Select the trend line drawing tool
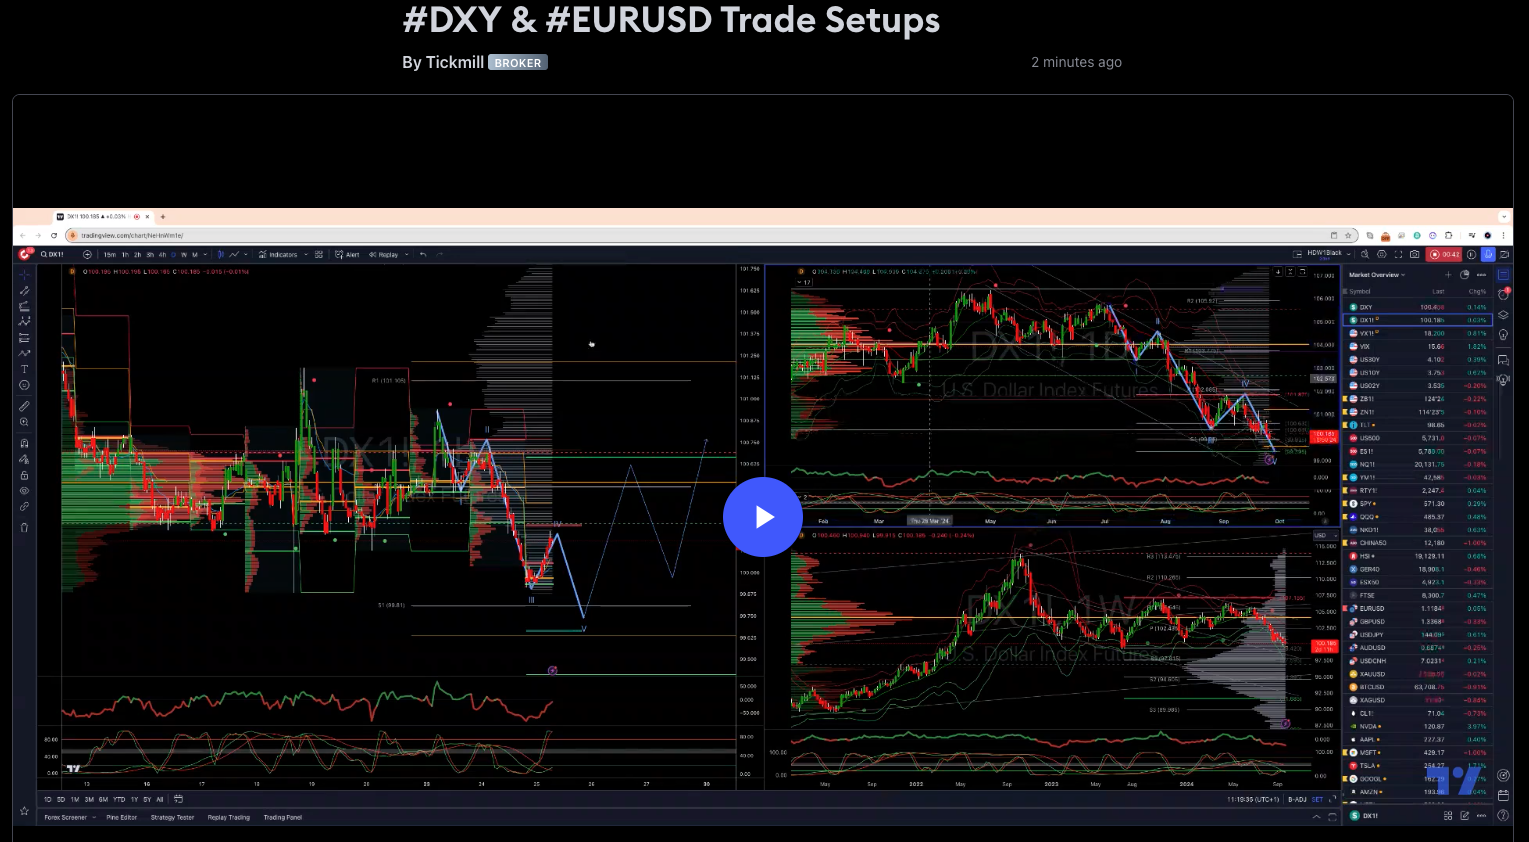Image resolution: width=1529 pixels, height=842 pixels. (24, 290)
